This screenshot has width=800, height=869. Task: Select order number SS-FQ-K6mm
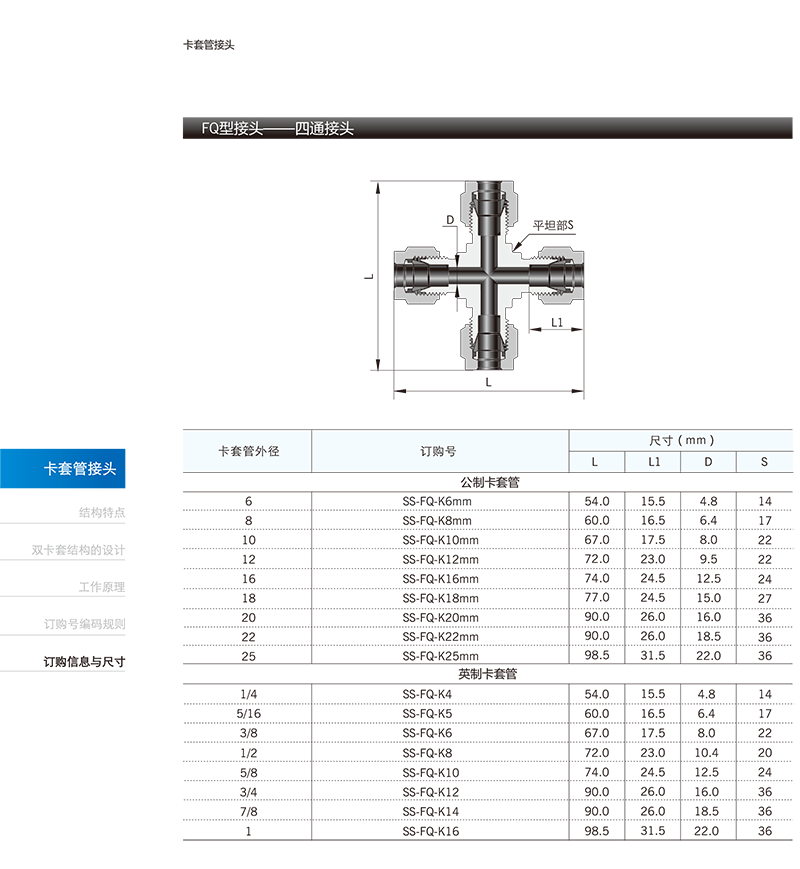click(x=437, y=502)
